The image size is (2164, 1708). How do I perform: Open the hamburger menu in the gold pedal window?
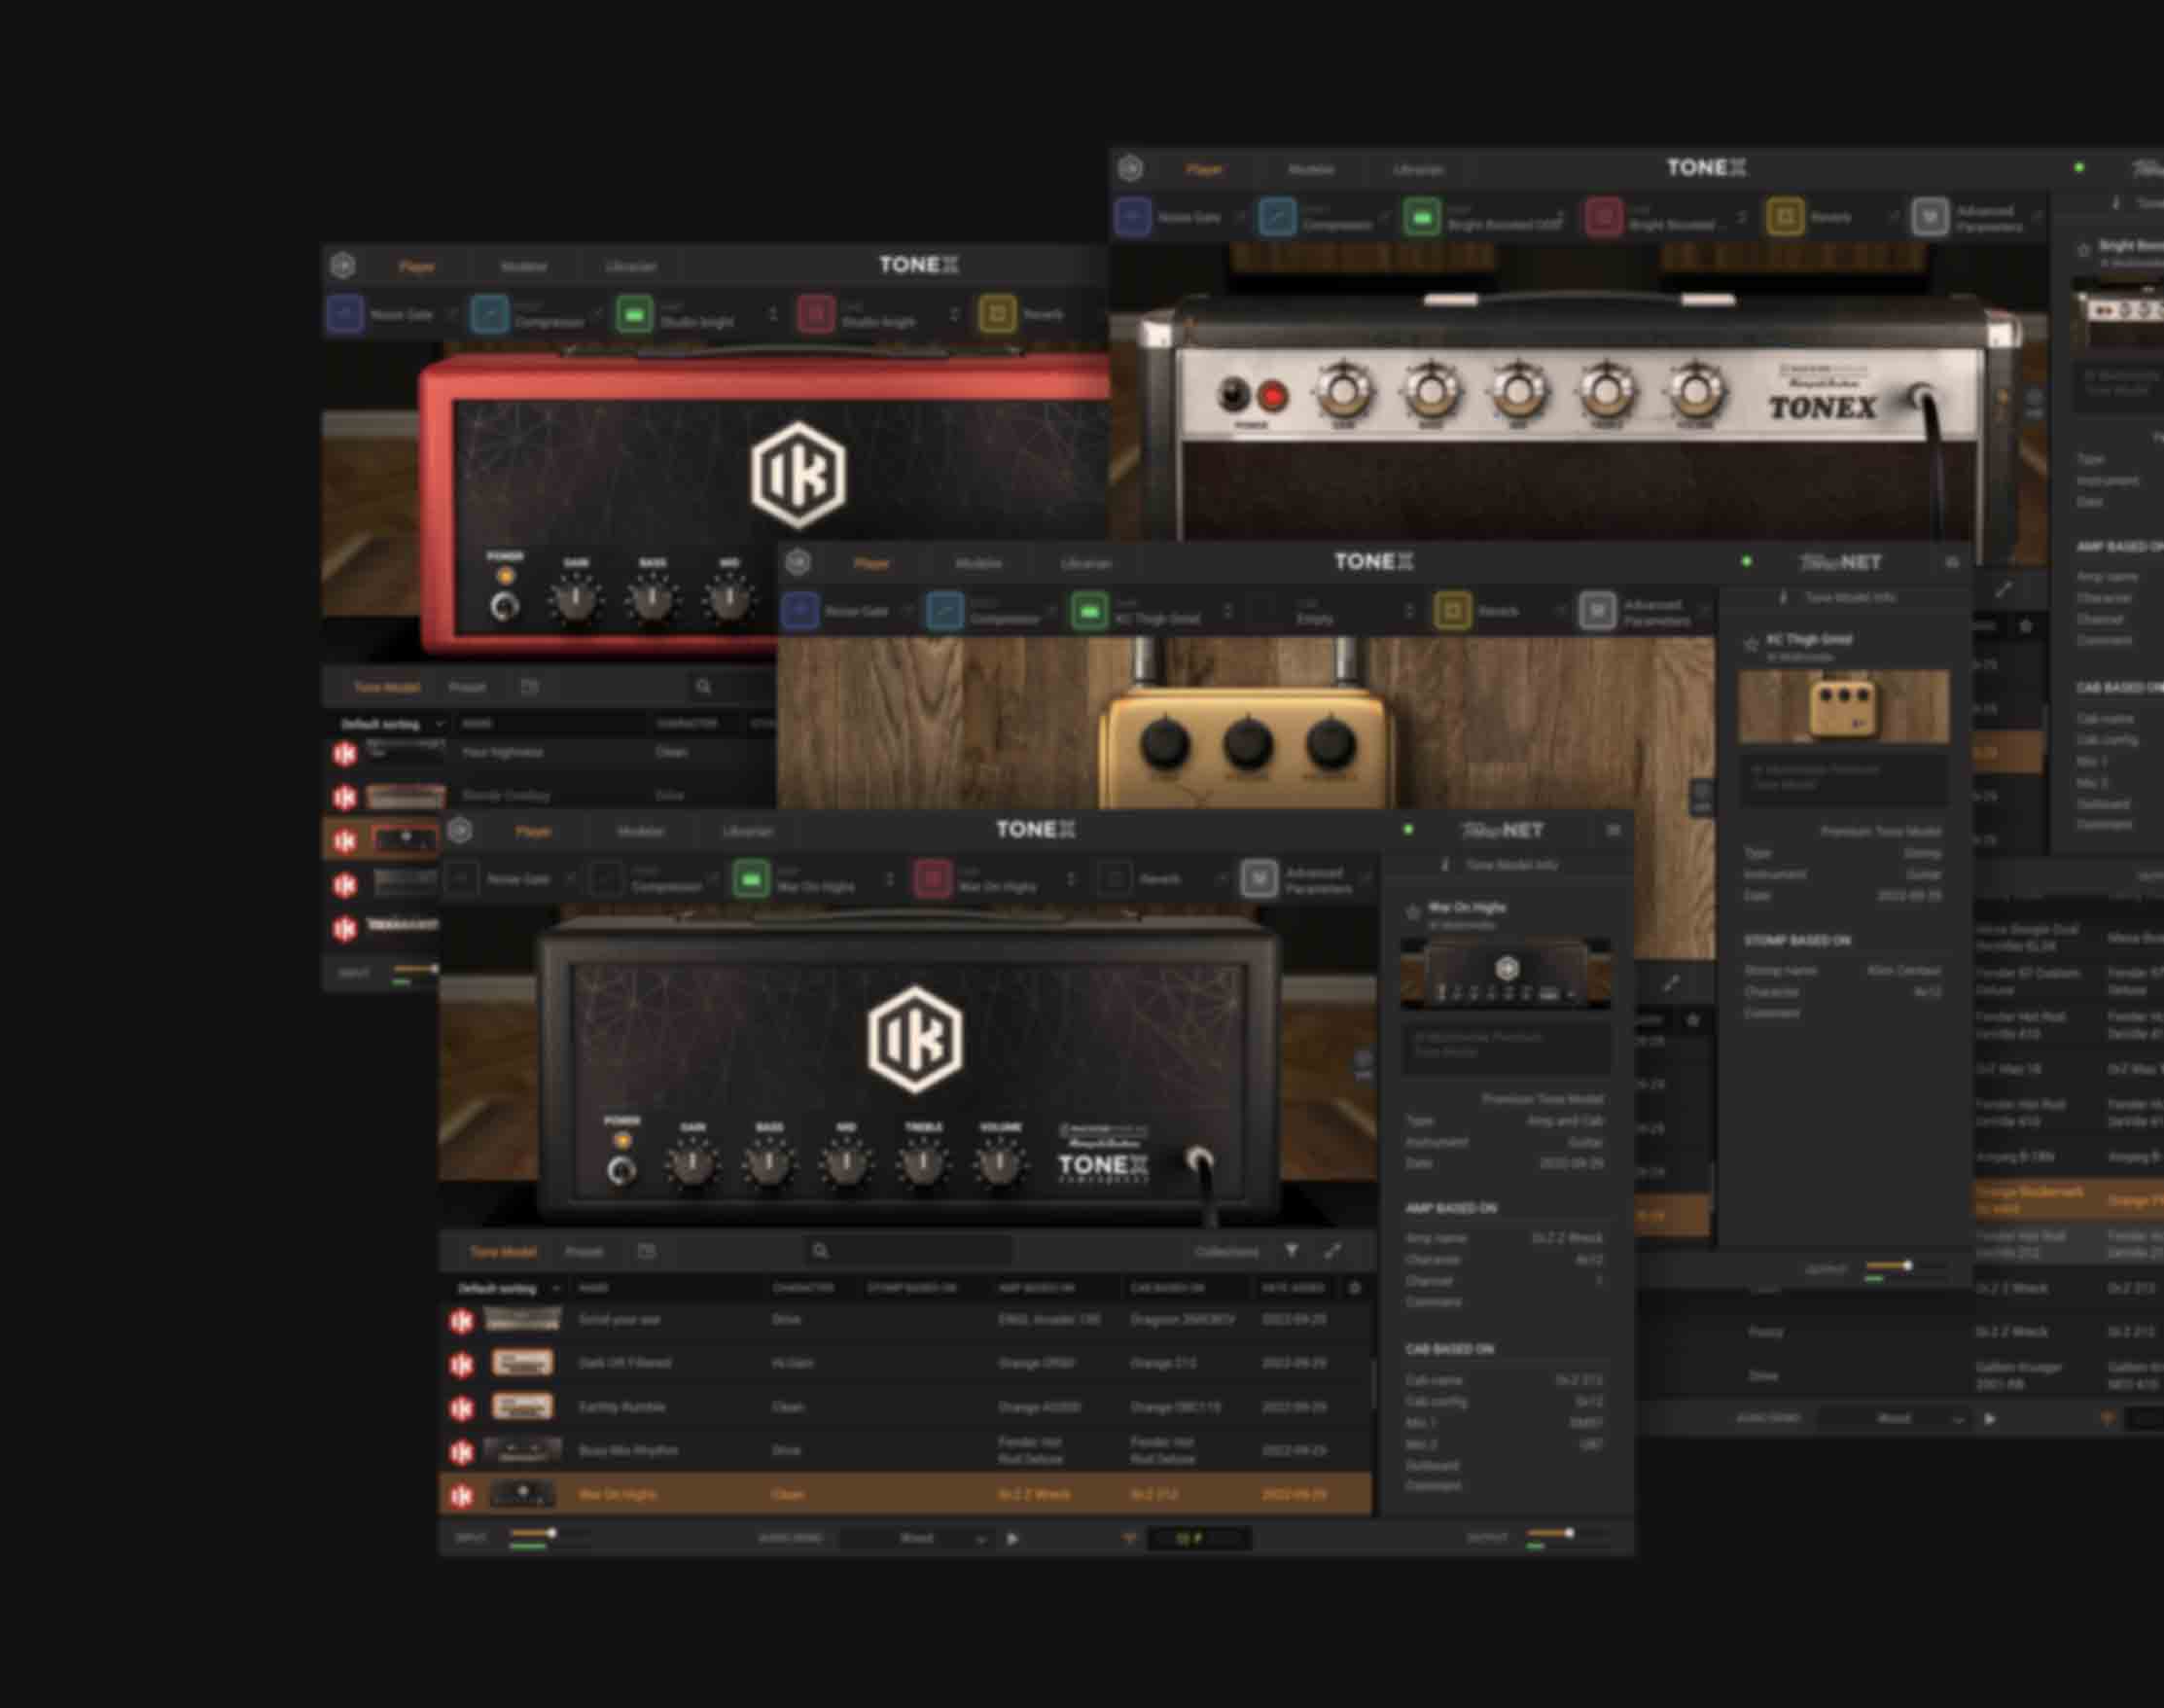[1951, 563]
